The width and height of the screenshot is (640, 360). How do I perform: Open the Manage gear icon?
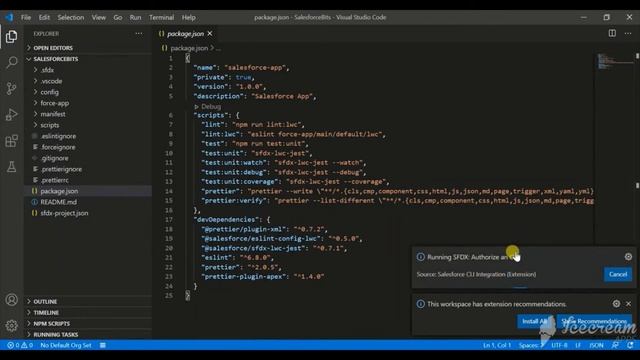11,325
